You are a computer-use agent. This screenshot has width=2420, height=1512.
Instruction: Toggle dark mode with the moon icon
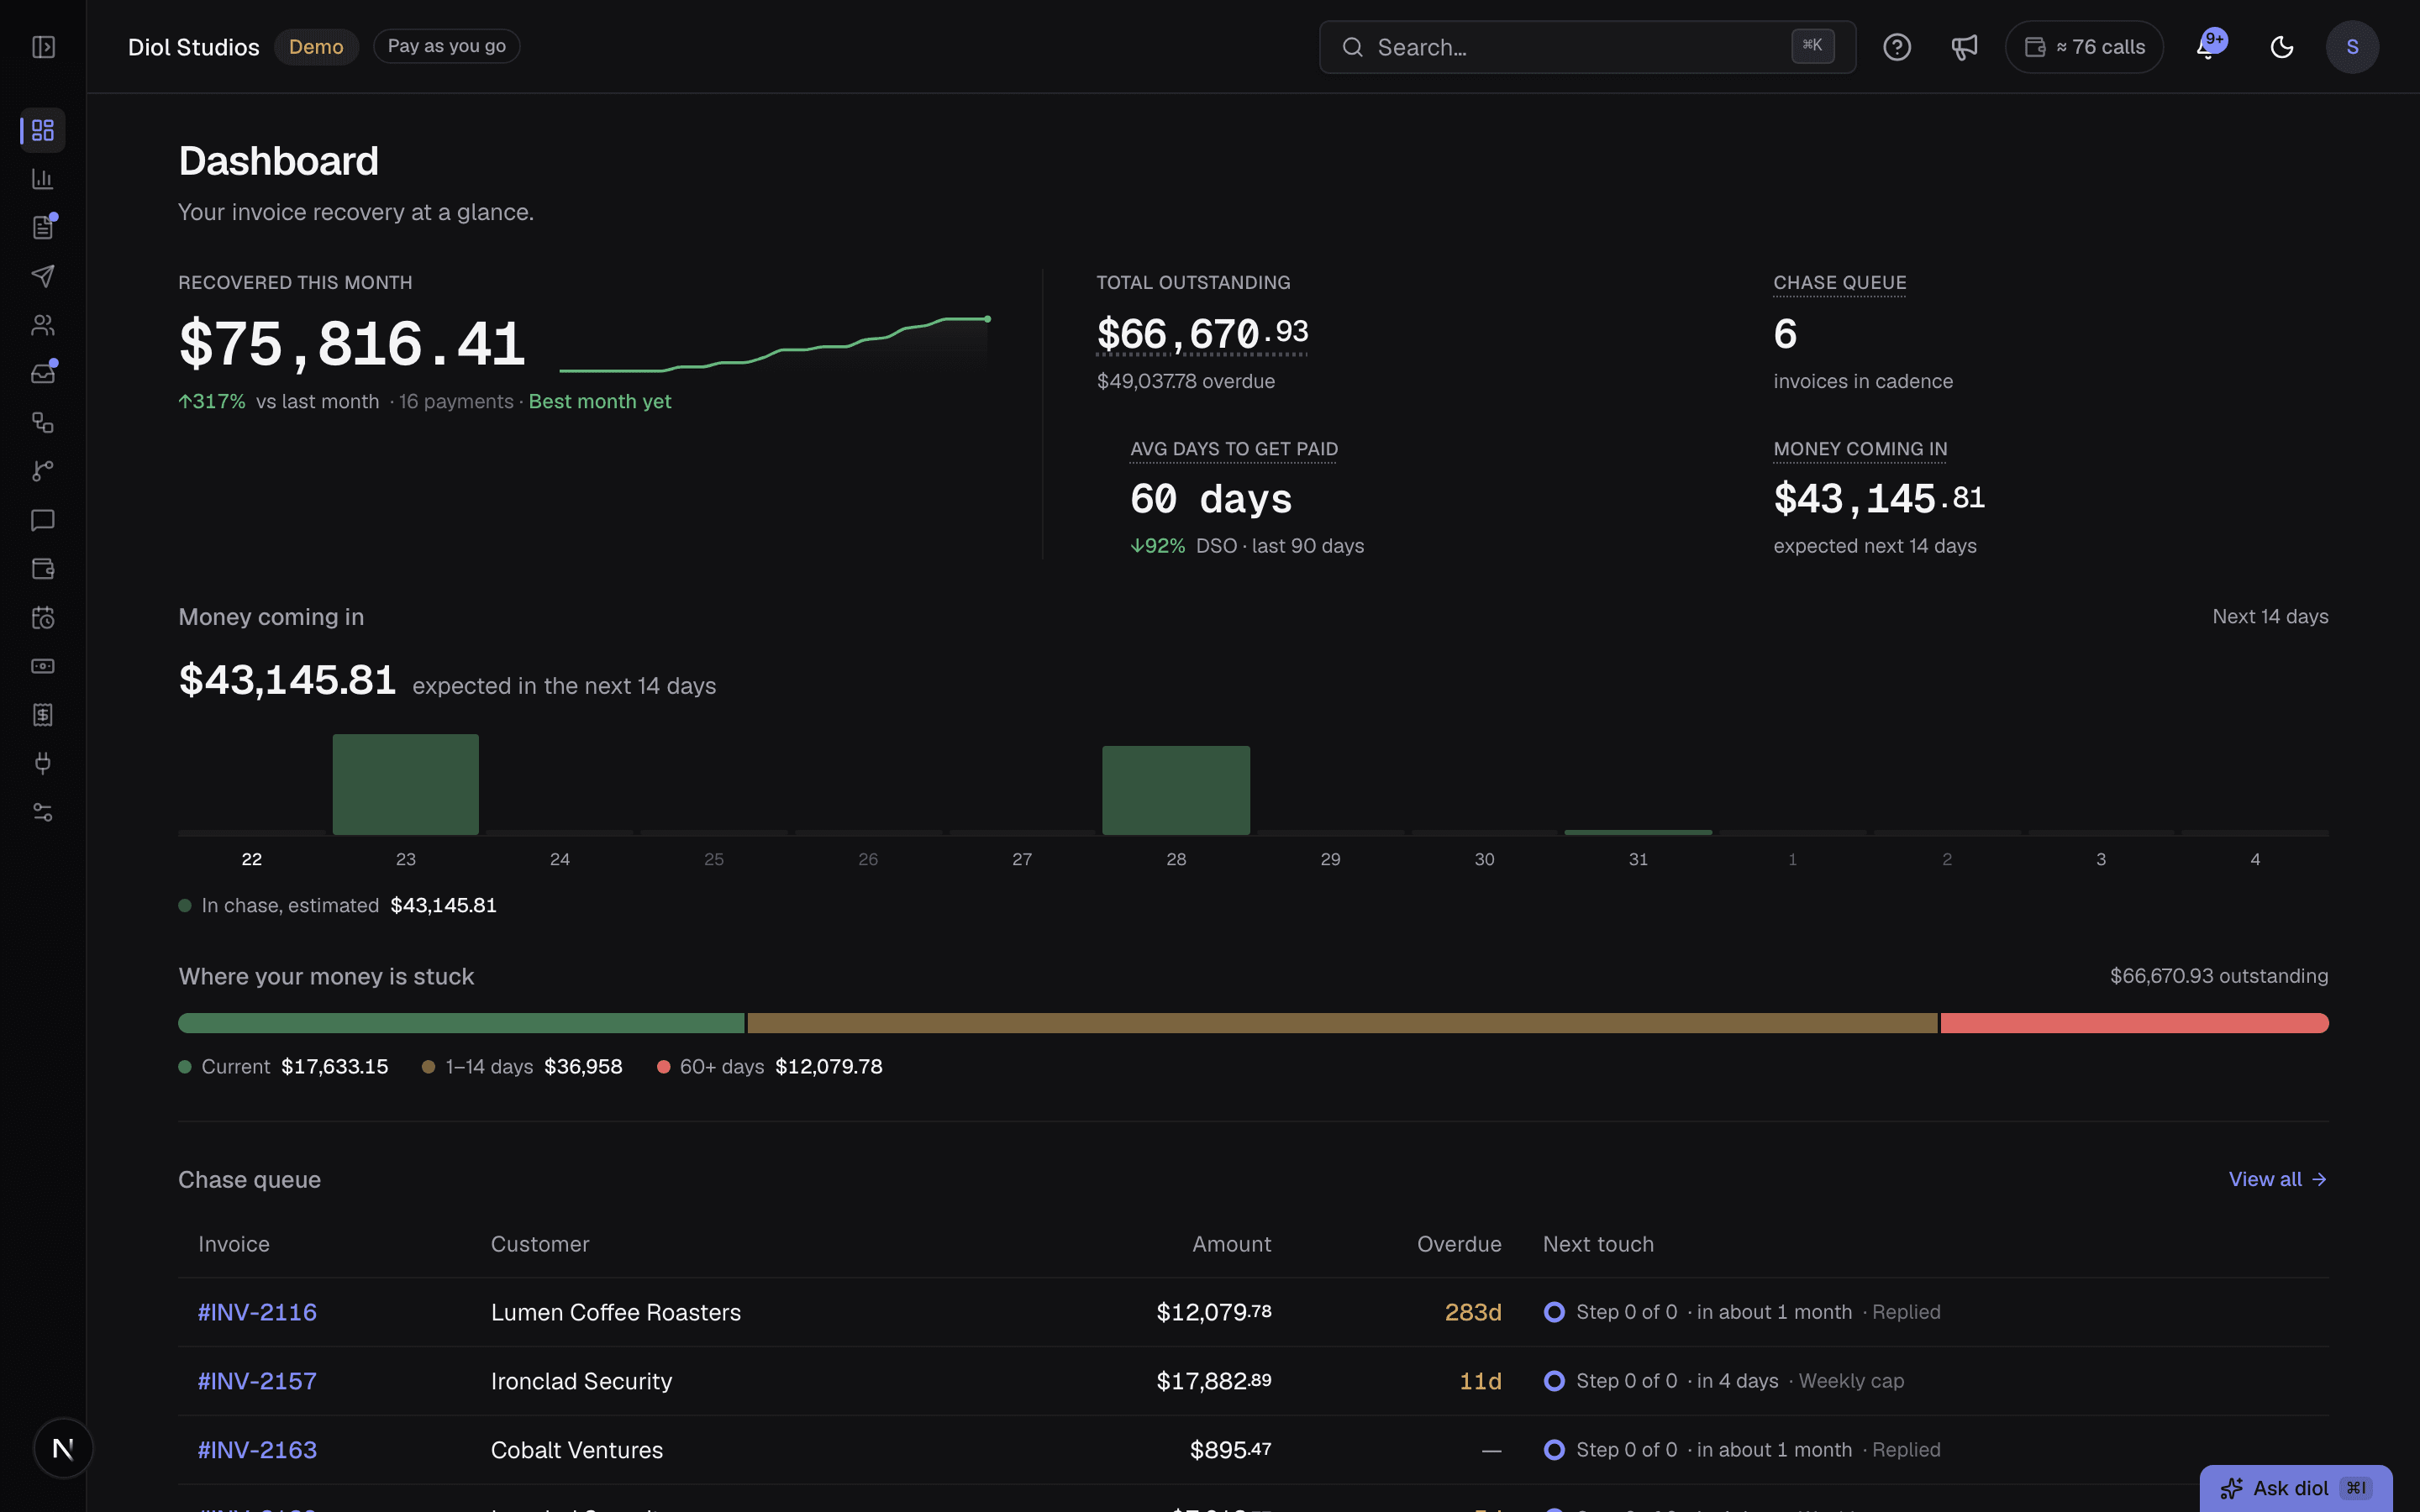[x=2281, y=47]
